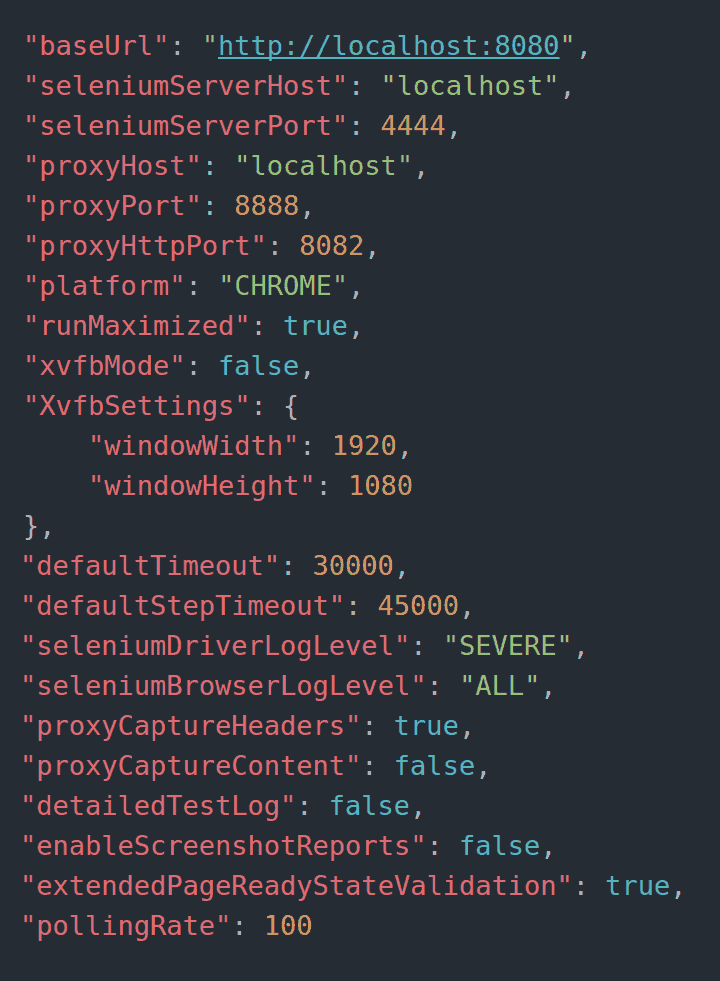Click the windowWidth value 1920
Screen dimensions: 720x981
coord(364,447)
